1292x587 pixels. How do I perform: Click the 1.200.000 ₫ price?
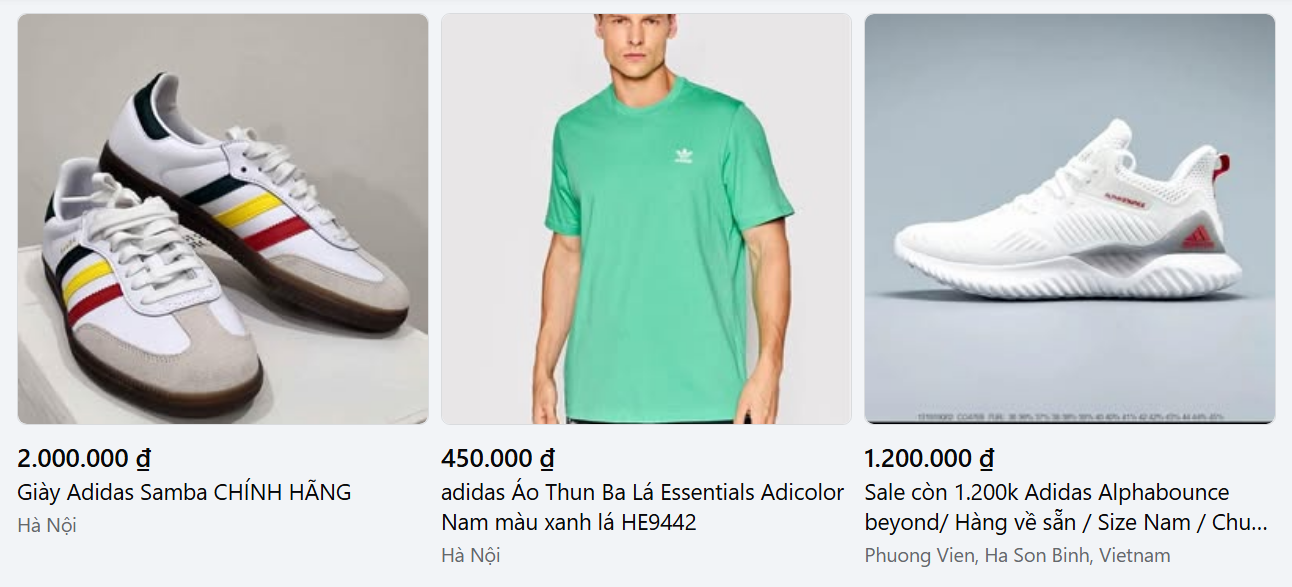(x=929, y=459)
